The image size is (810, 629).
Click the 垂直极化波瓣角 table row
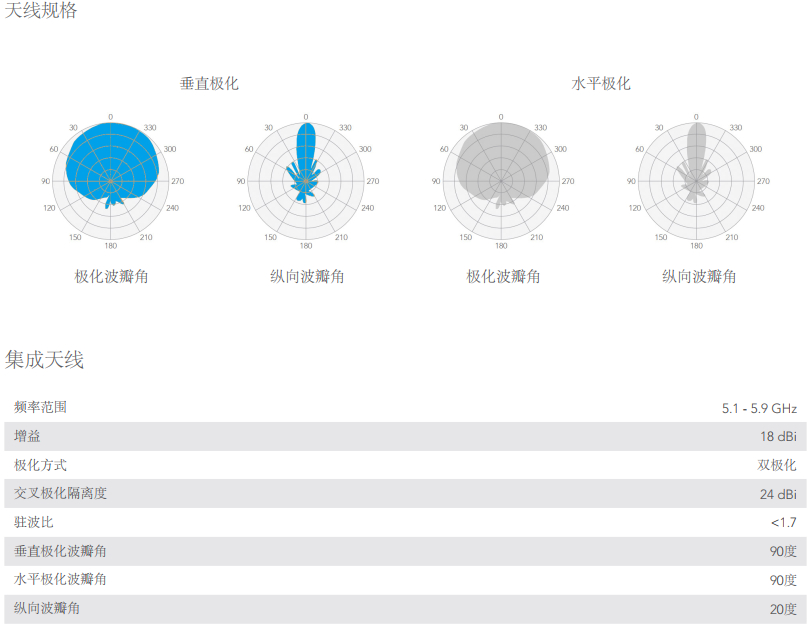click(x=405, y=551)
